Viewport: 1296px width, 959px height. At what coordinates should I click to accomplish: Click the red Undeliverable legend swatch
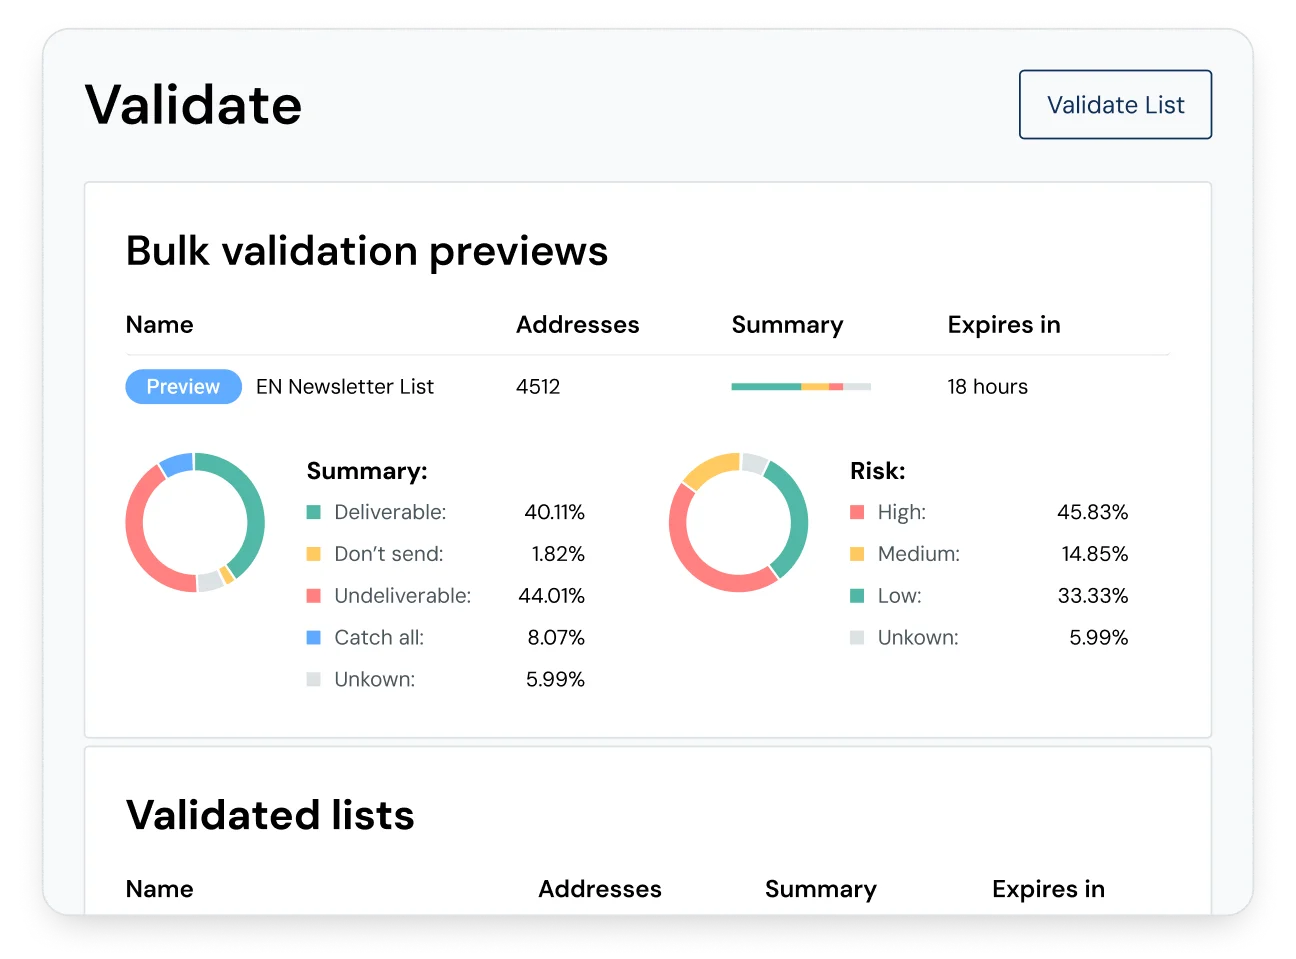313,596
